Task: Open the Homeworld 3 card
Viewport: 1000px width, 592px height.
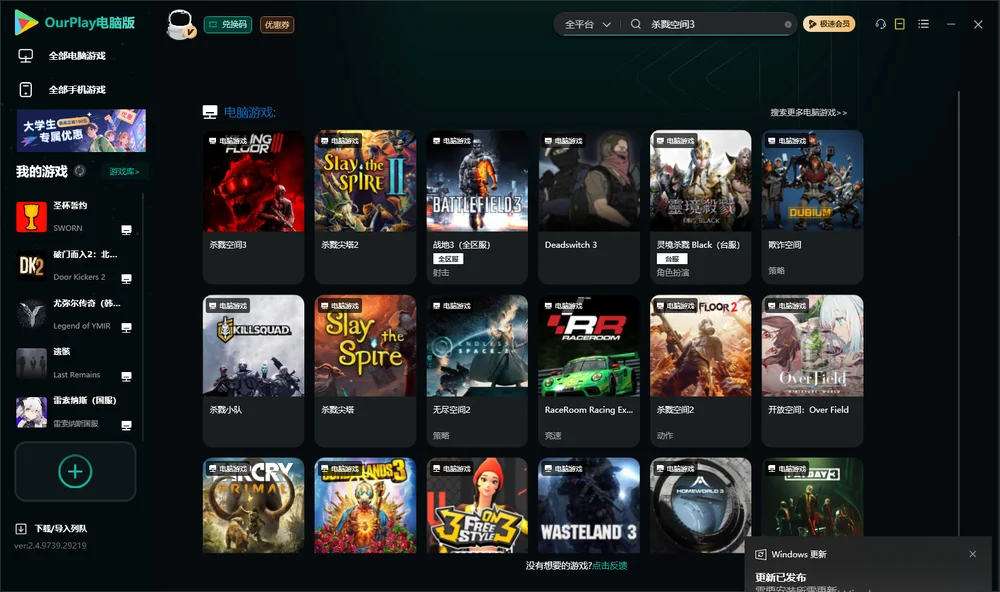Action: 700,505
